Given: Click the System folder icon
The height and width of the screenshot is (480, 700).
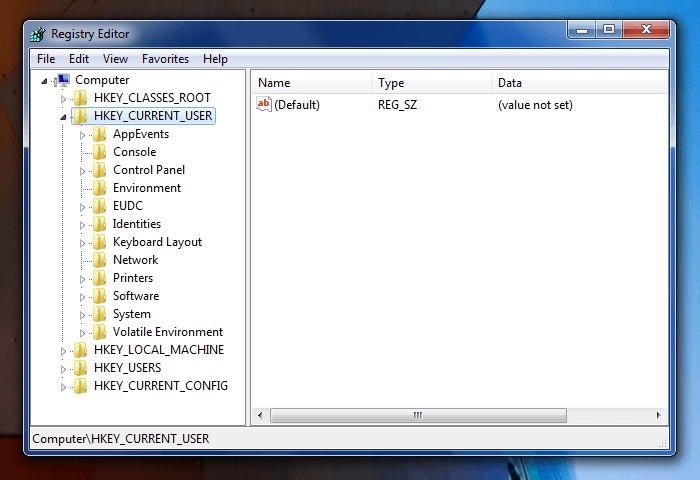Looking at the screenshot, I should (x=99, y=314).
